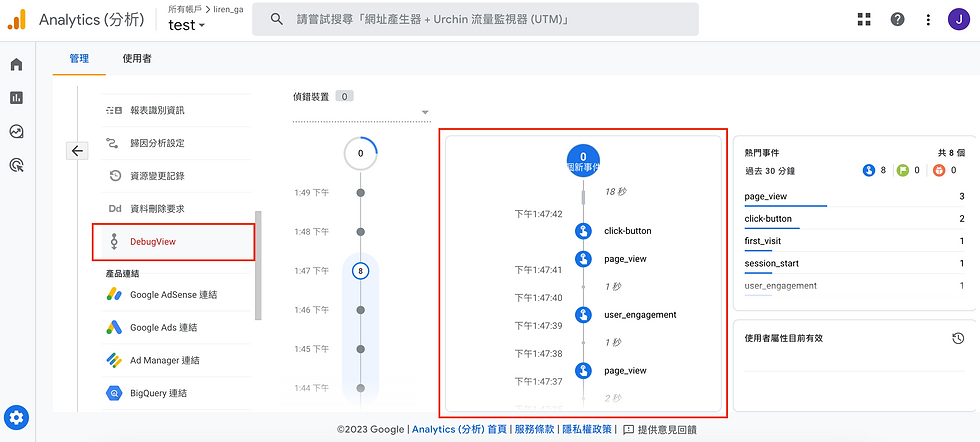Select the 1:46 下午 minute marker
The image size is (980, 442).
pos(361,310)
